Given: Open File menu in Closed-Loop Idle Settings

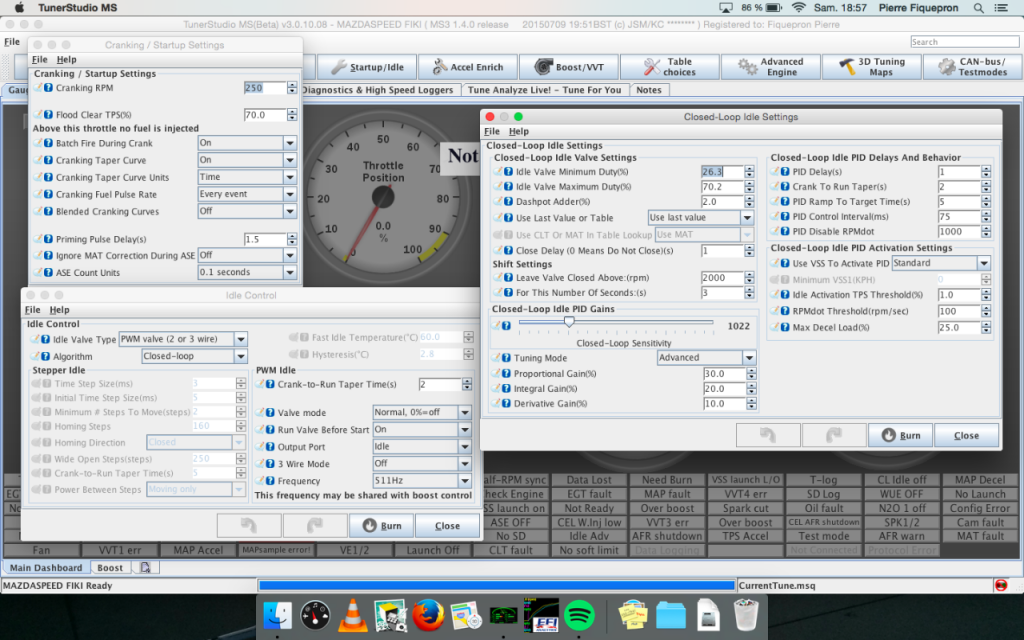Looking at the screenshot, I should (492, 131).
